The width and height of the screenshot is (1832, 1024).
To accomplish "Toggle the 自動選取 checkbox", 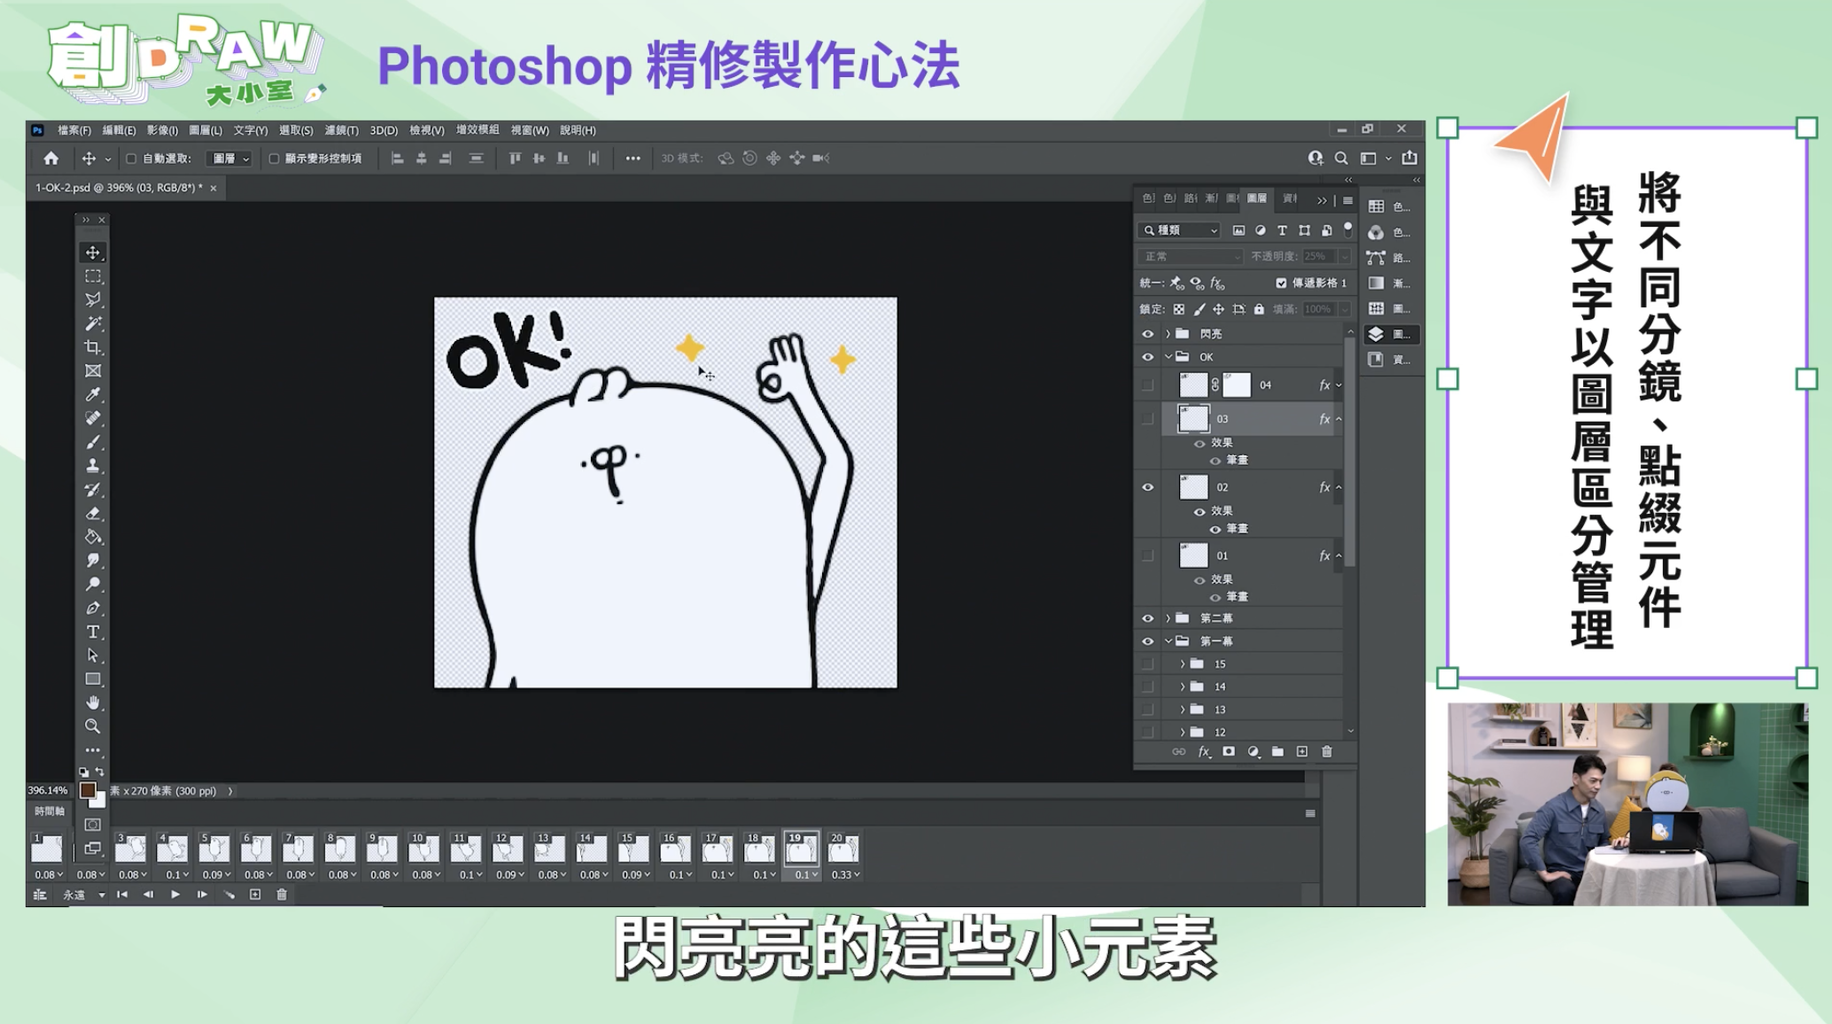I will coord(131,158).
